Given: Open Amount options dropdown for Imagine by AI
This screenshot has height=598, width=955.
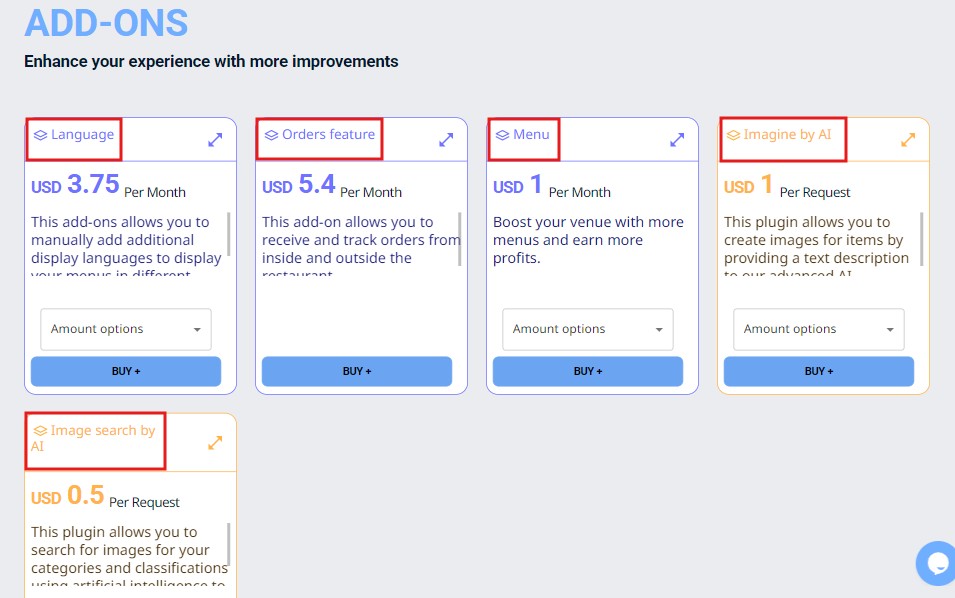Looking at the screenshot, I should 819,329.
